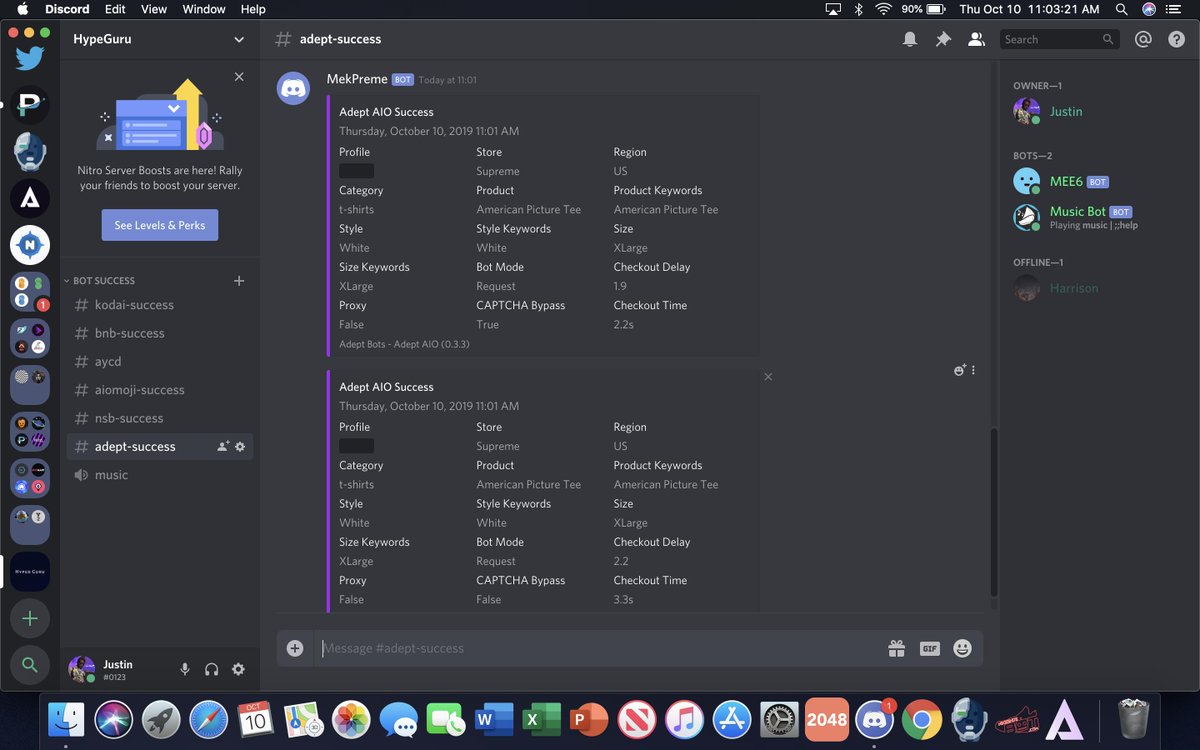The image size is (1200, 750).
Task: Click the plus attachment button in message bar
Action: pos(295,648)
